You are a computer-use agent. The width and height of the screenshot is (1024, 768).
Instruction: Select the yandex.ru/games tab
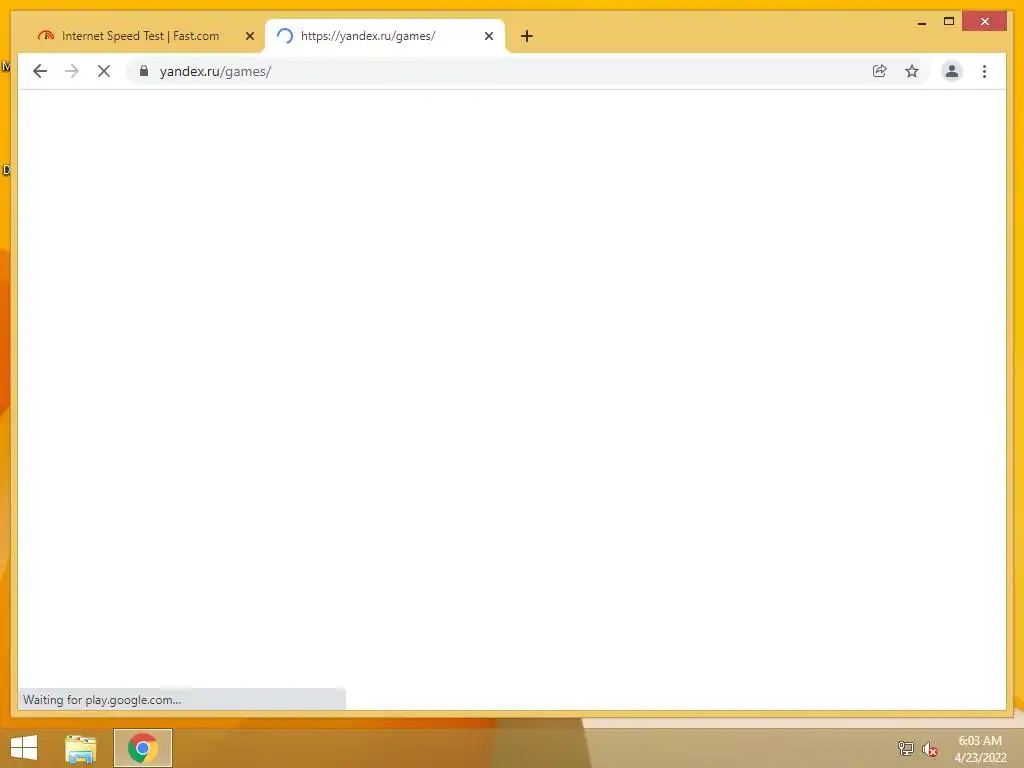pos(385,36)
